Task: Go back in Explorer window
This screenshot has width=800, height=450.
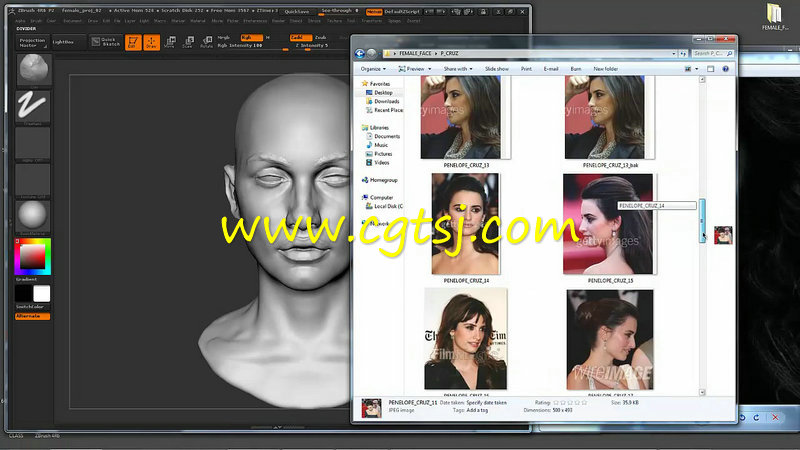Action: [360, 53]
